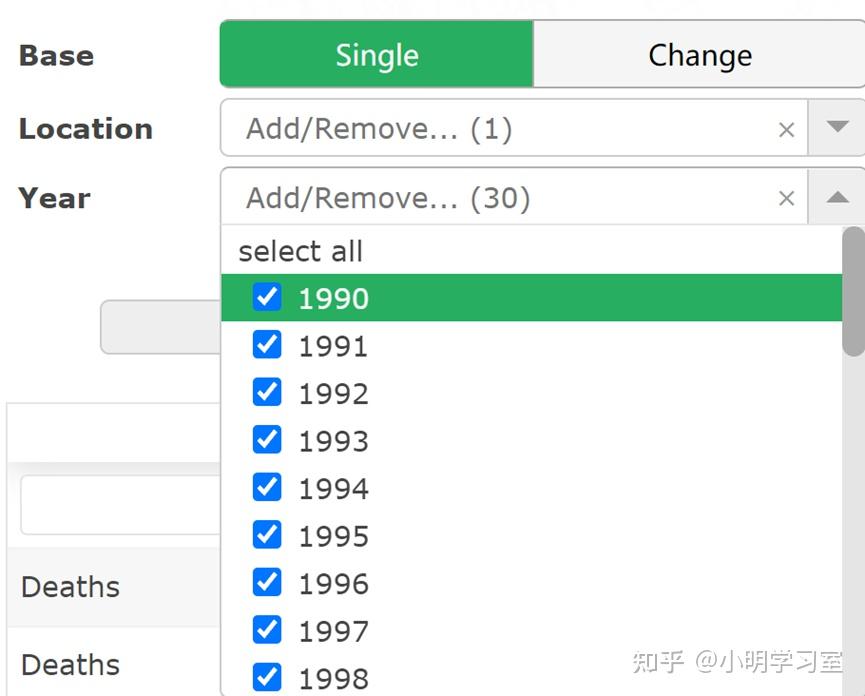Toggle the 1995 year checkbox

267,535
